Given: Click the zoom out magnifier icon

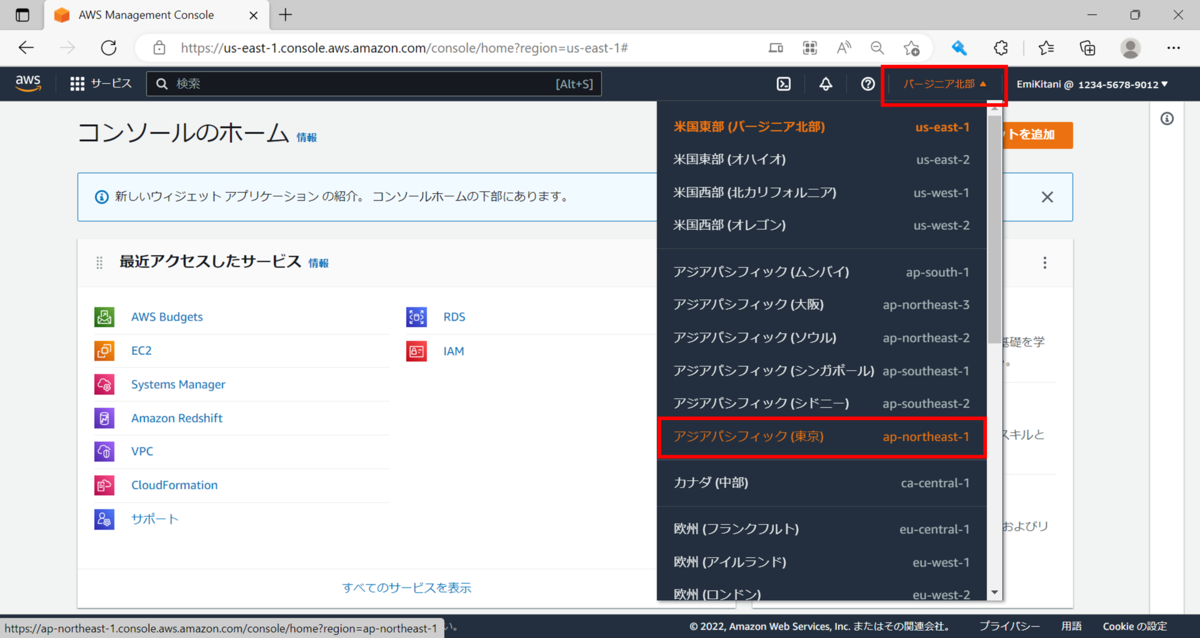Looking at the screenshot, I should coord(877,48).
